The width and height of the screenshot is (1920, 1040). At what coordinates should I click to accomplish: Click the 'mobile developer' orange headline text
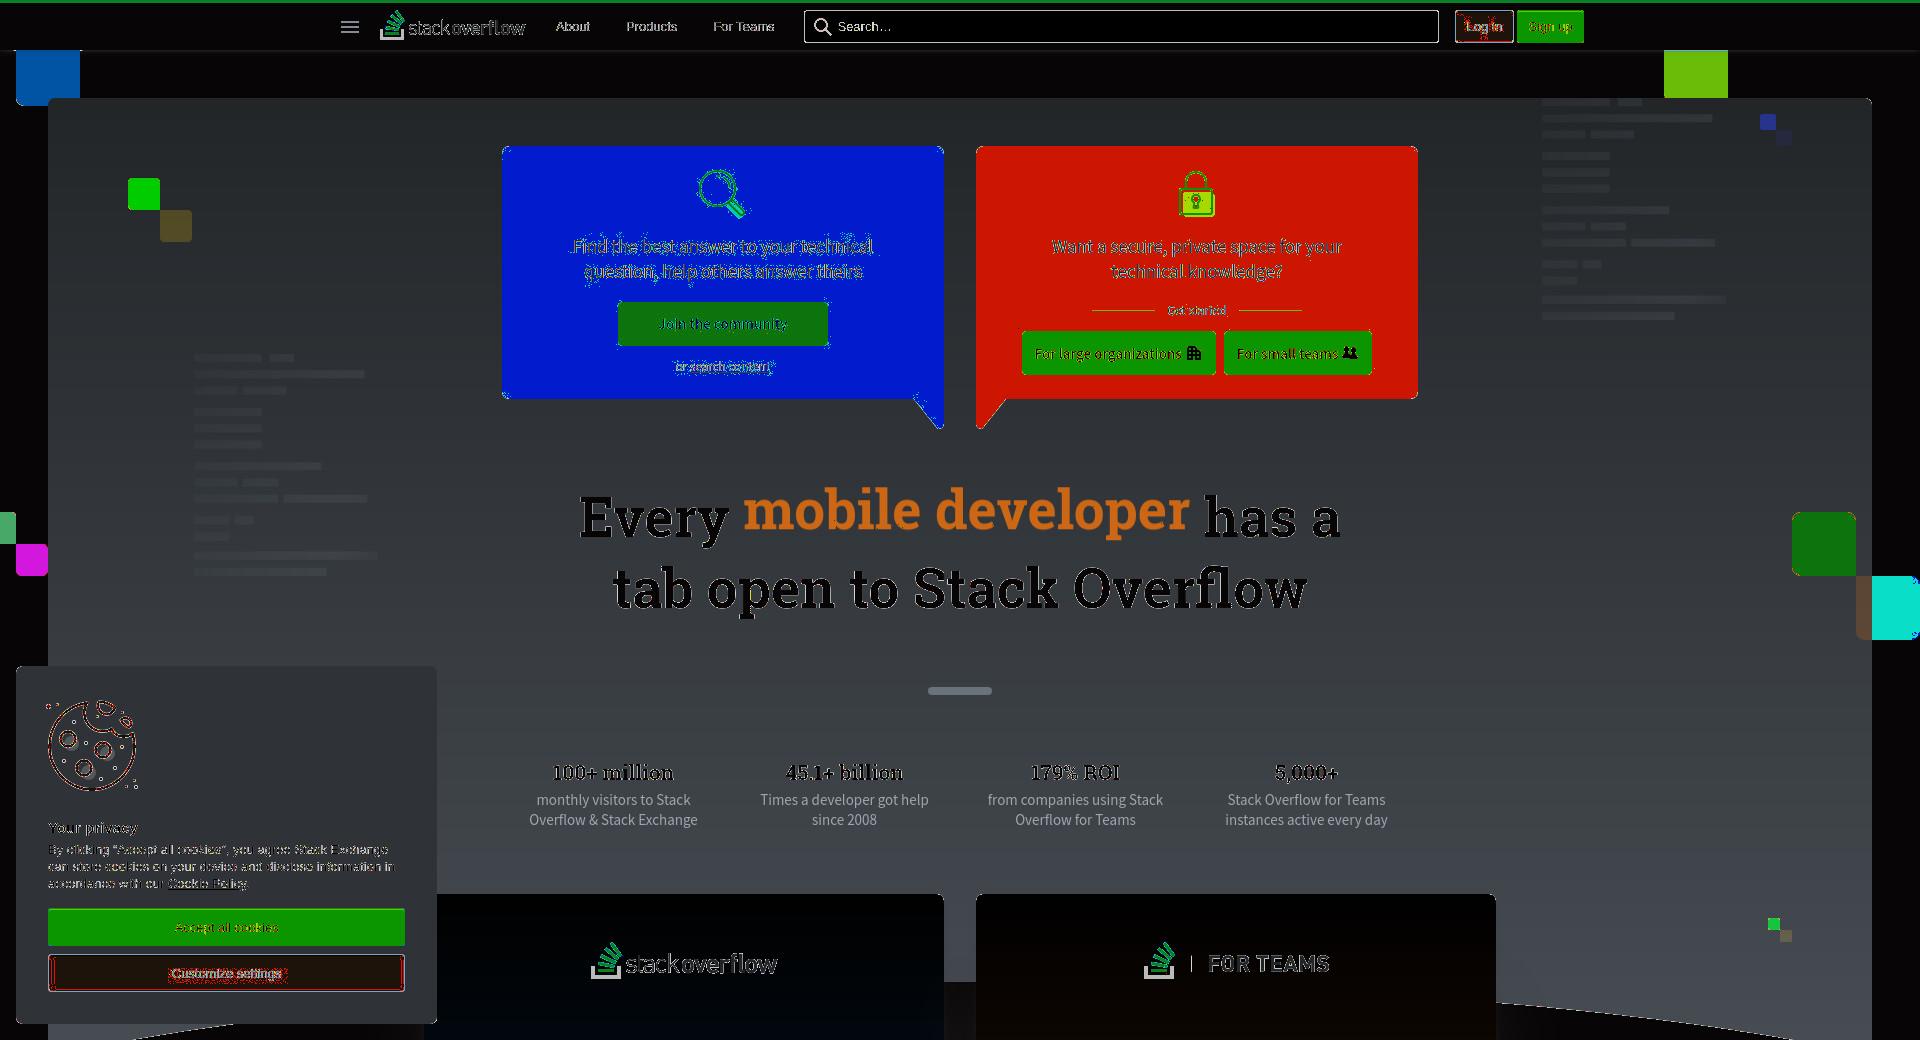[966, 511]
